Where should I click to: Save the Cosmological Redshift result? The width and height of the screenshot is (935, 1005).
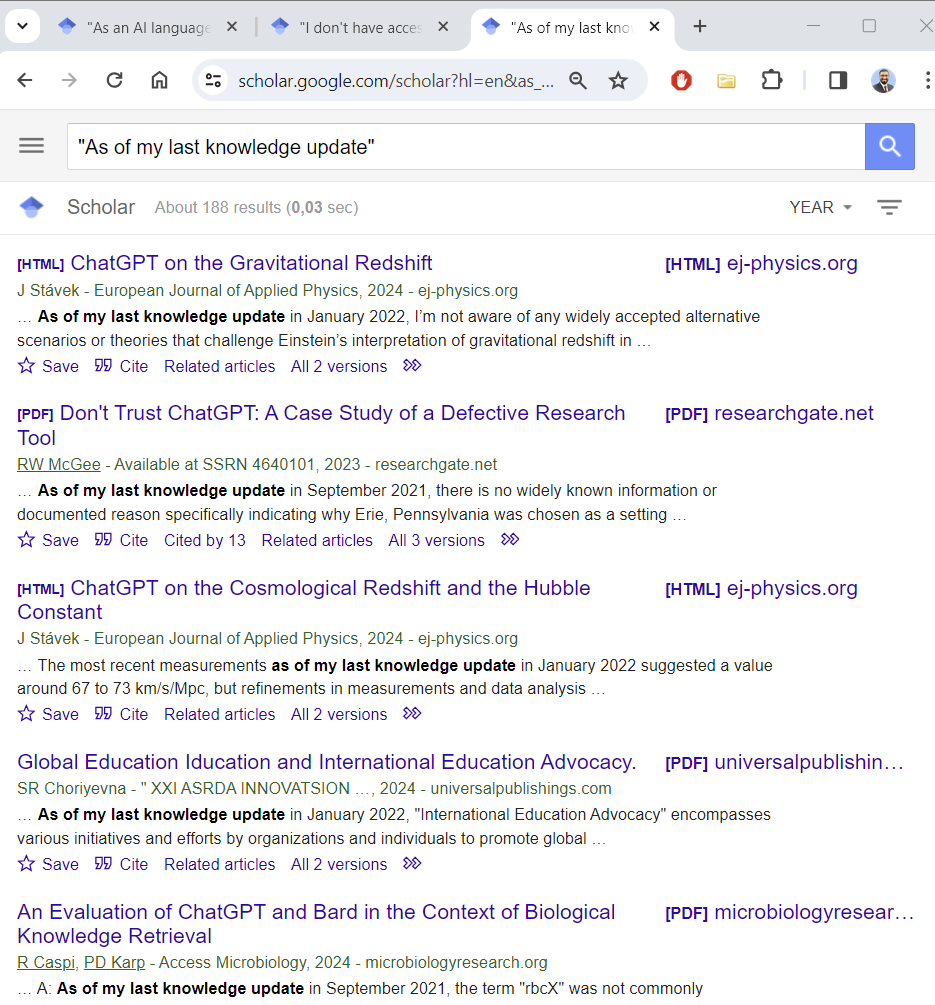pyautogui.click(x=48, y=713)
